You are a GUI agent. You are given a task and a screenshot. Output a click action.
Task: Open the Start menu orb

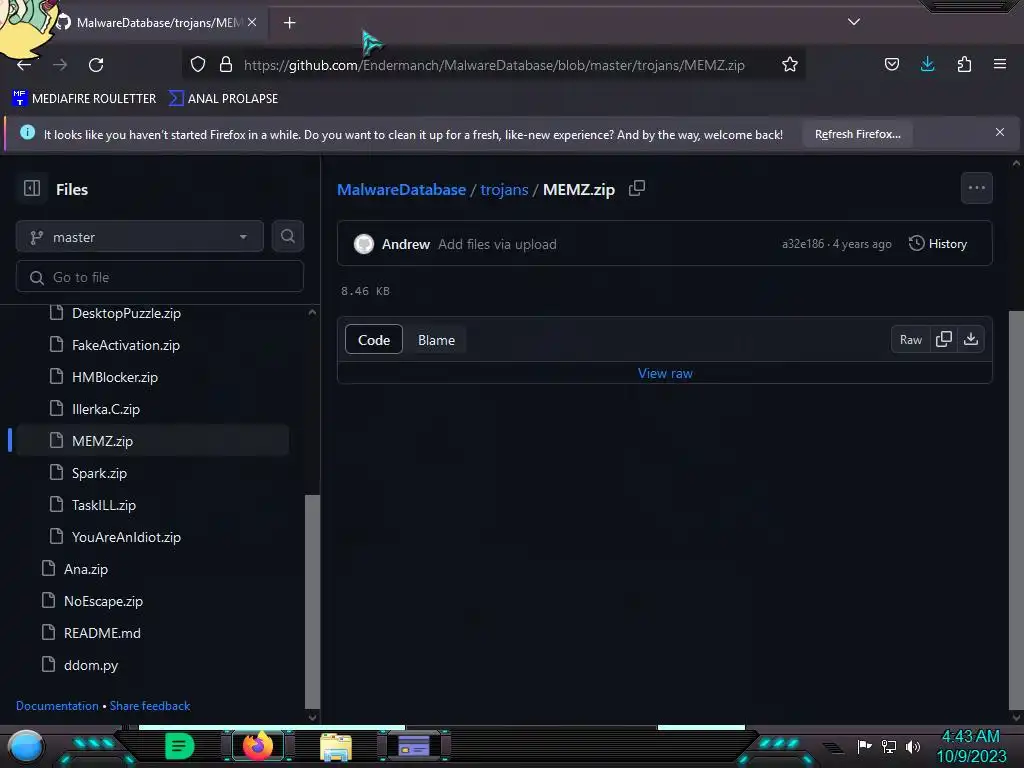[26, 746]
